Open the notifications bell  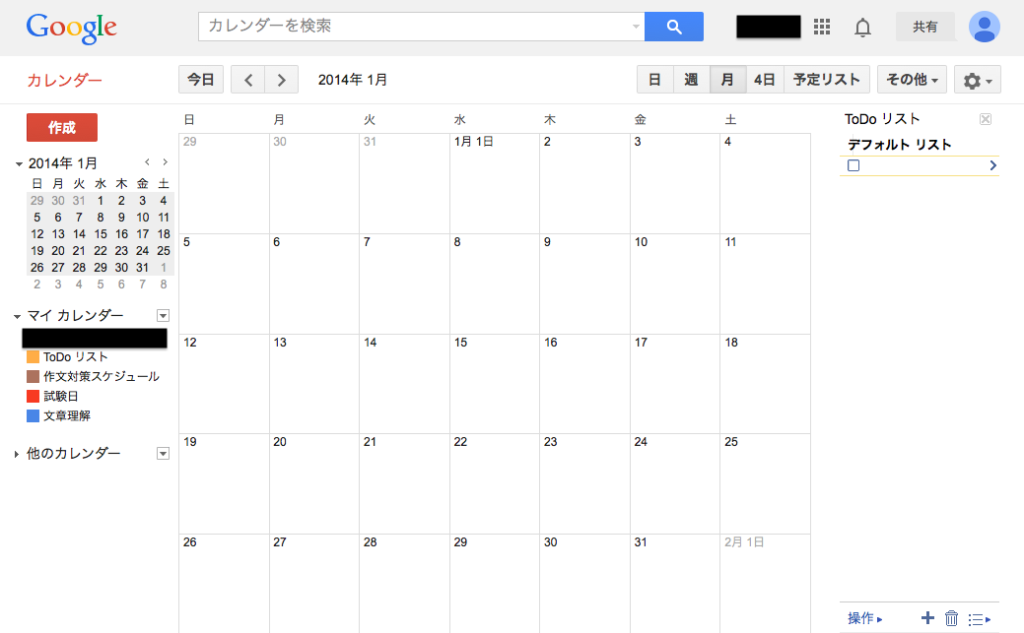coord(862,26)
